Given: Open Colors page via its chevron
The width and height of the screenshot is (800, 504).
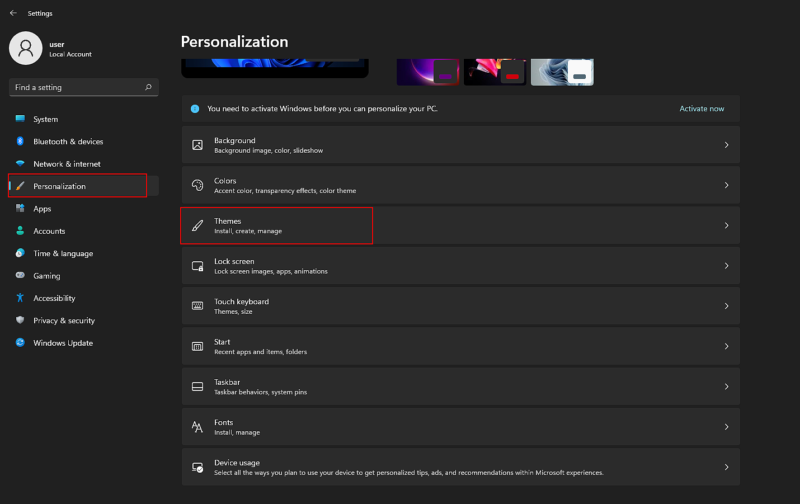Looking at the screenshot, I should click(x=727, y=185).
